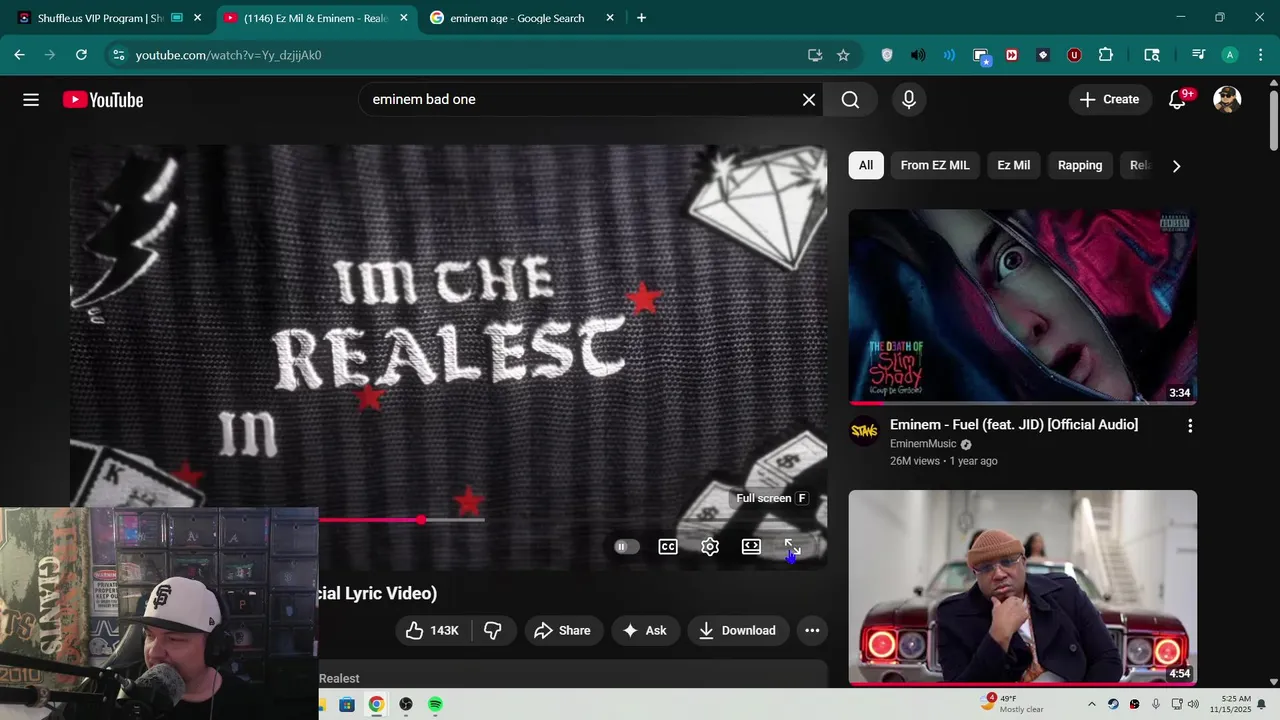Open more actions beside Download
Screen dimensions: 1280x720
(812, 631)
